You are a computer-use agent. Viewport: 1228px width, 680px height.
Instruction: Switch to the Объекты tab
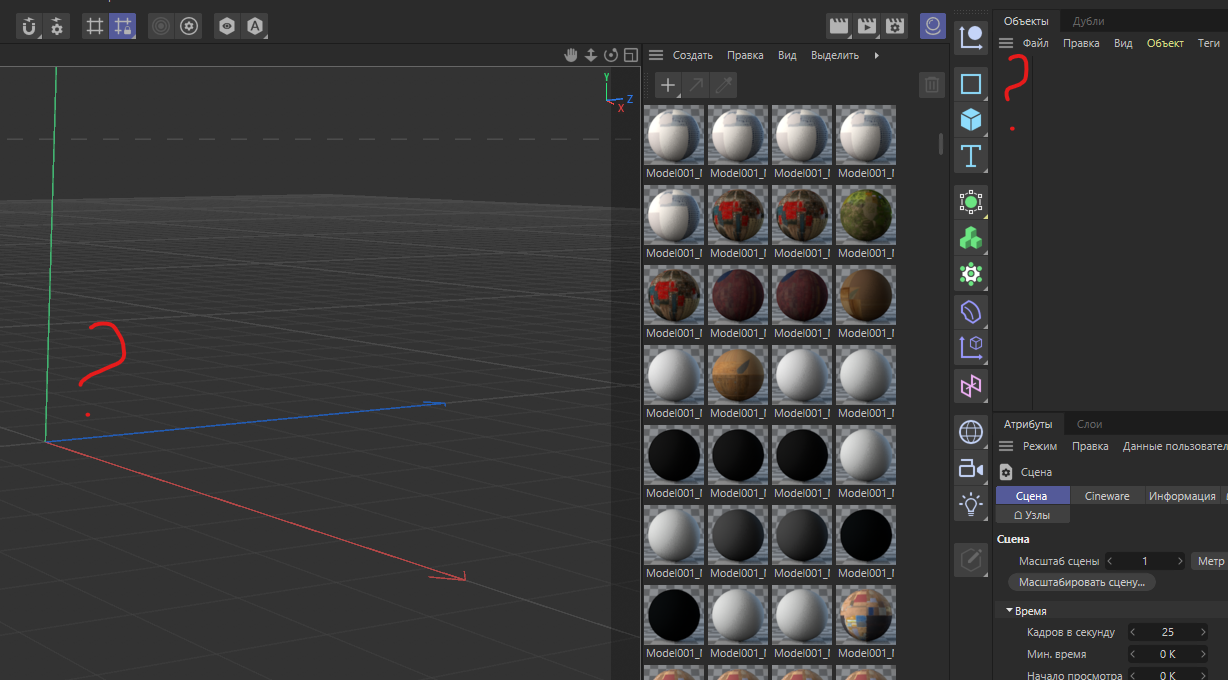(1026, 21)
